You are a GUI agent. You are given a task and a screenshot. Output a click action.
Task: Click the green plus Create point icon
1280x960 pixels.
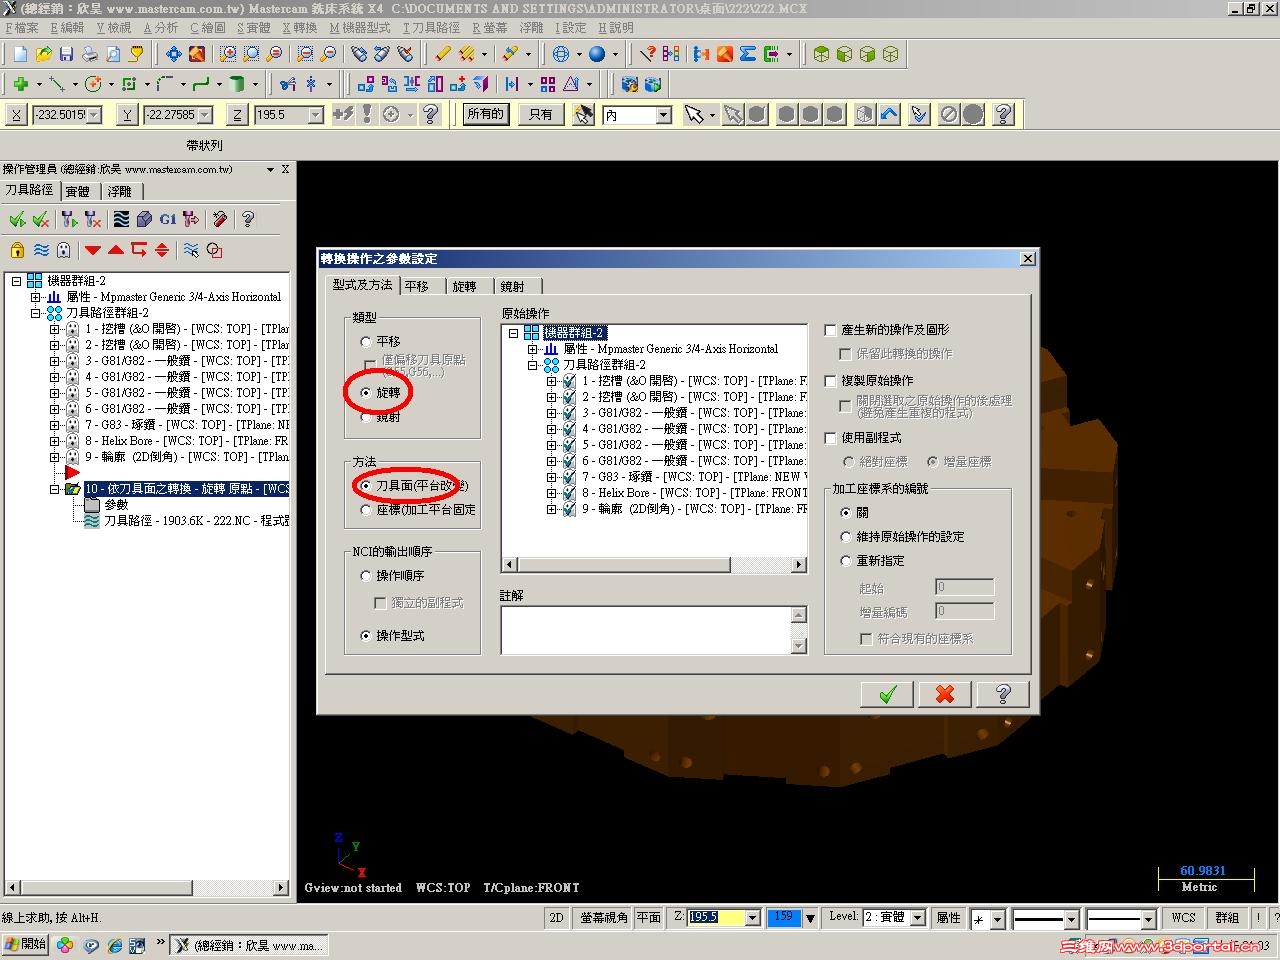pos(20,84)
